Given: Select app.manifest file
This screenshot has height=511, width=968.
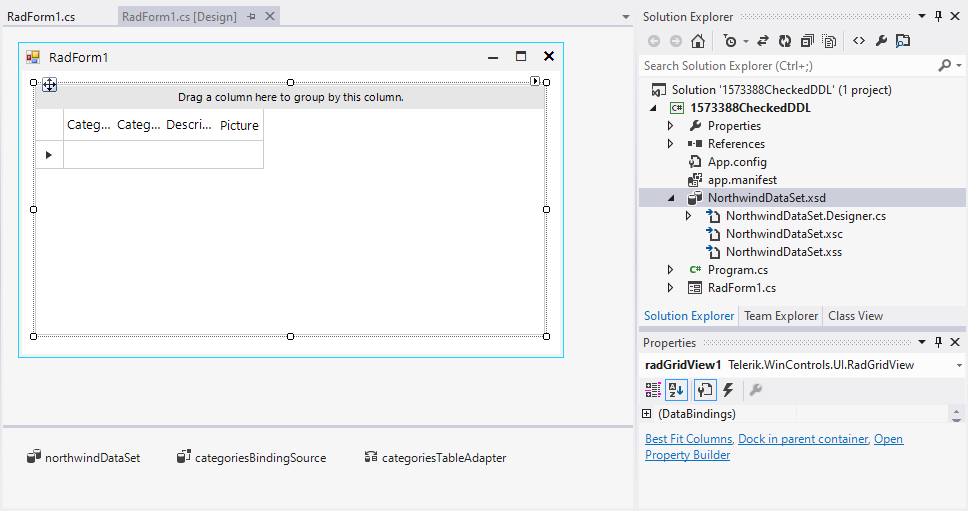Looking at the screenshot, I should click(742, 180).
